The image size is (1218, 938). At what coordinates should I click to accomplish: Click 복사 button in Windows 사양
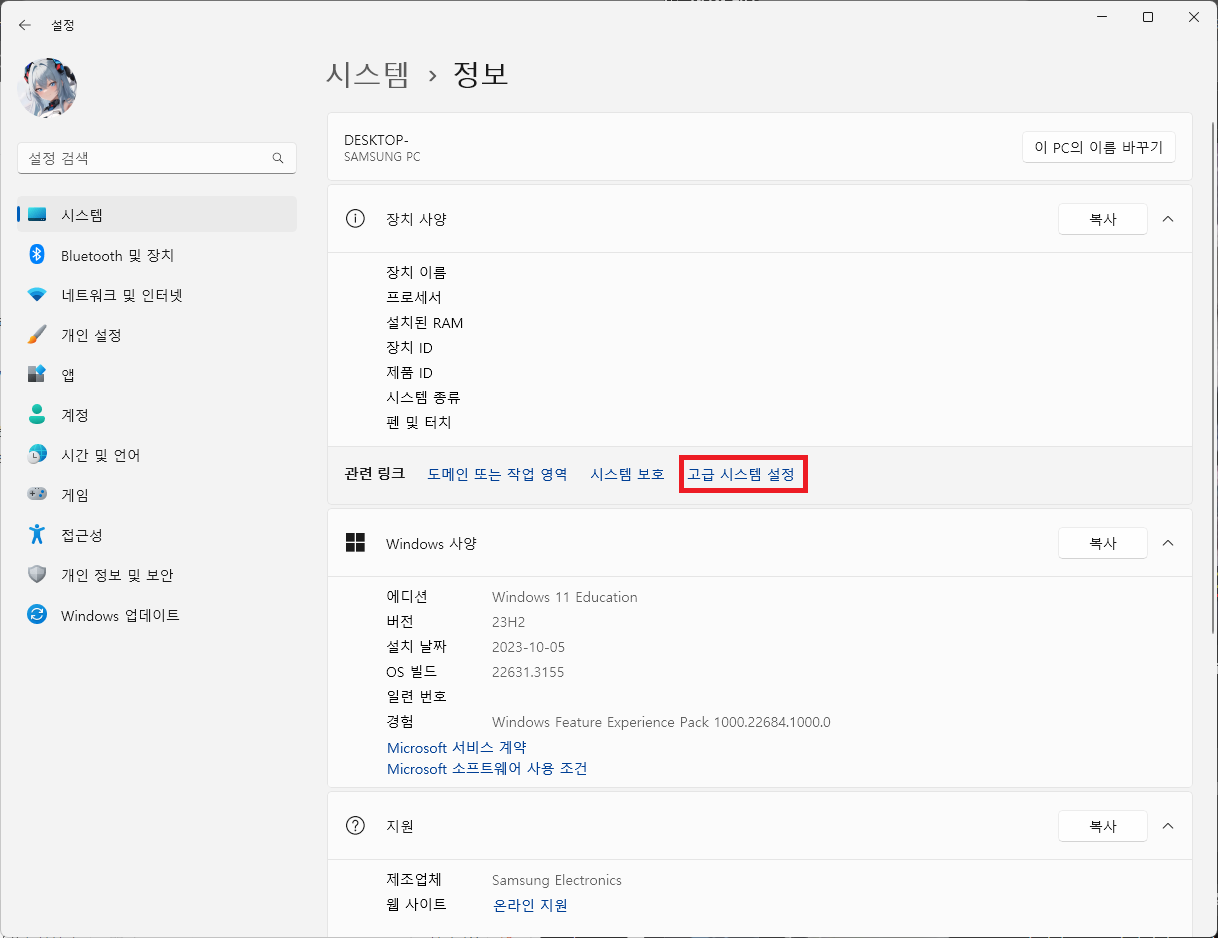click(x=1103, y=543)
